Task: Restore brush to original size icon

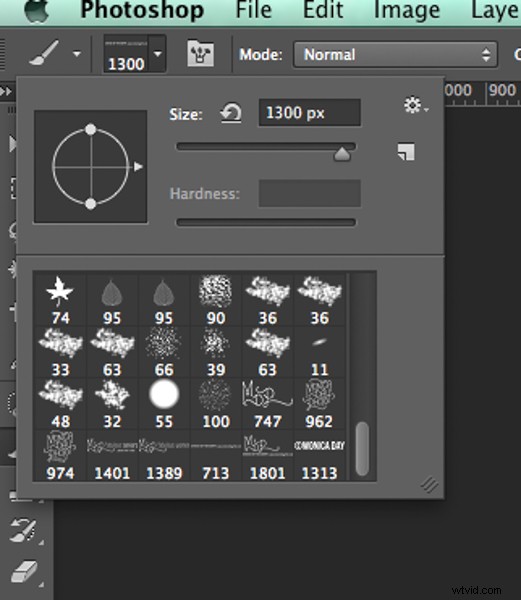Action: pos(231,114)
